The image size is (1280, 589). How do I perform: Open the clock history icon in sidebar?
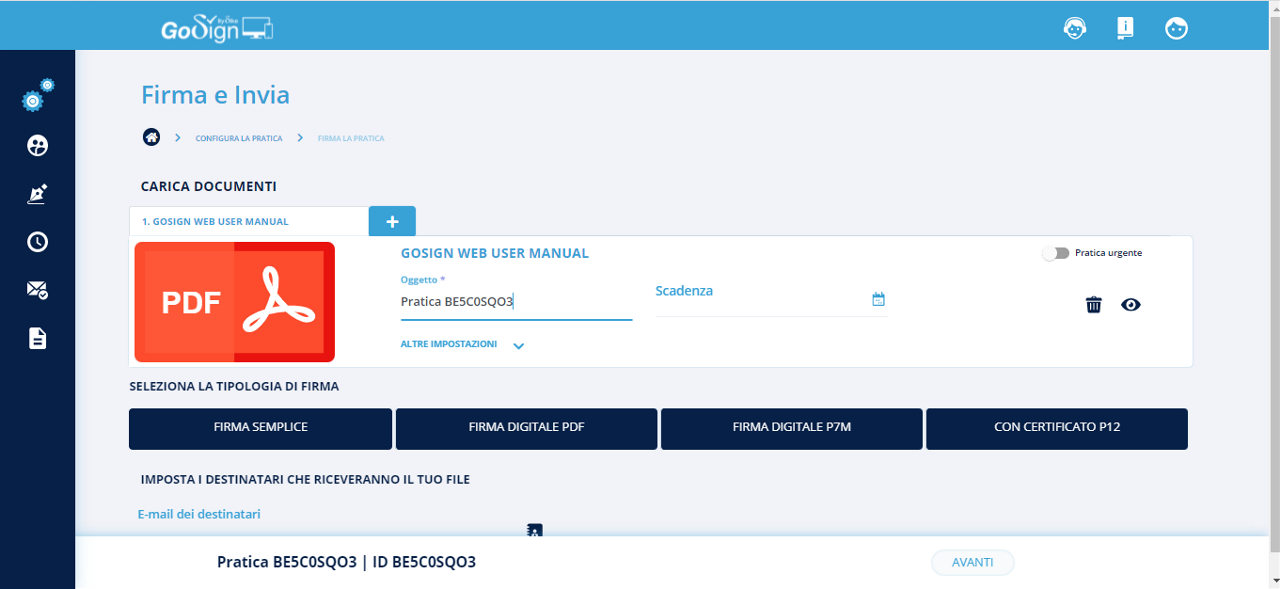(37, 242)
